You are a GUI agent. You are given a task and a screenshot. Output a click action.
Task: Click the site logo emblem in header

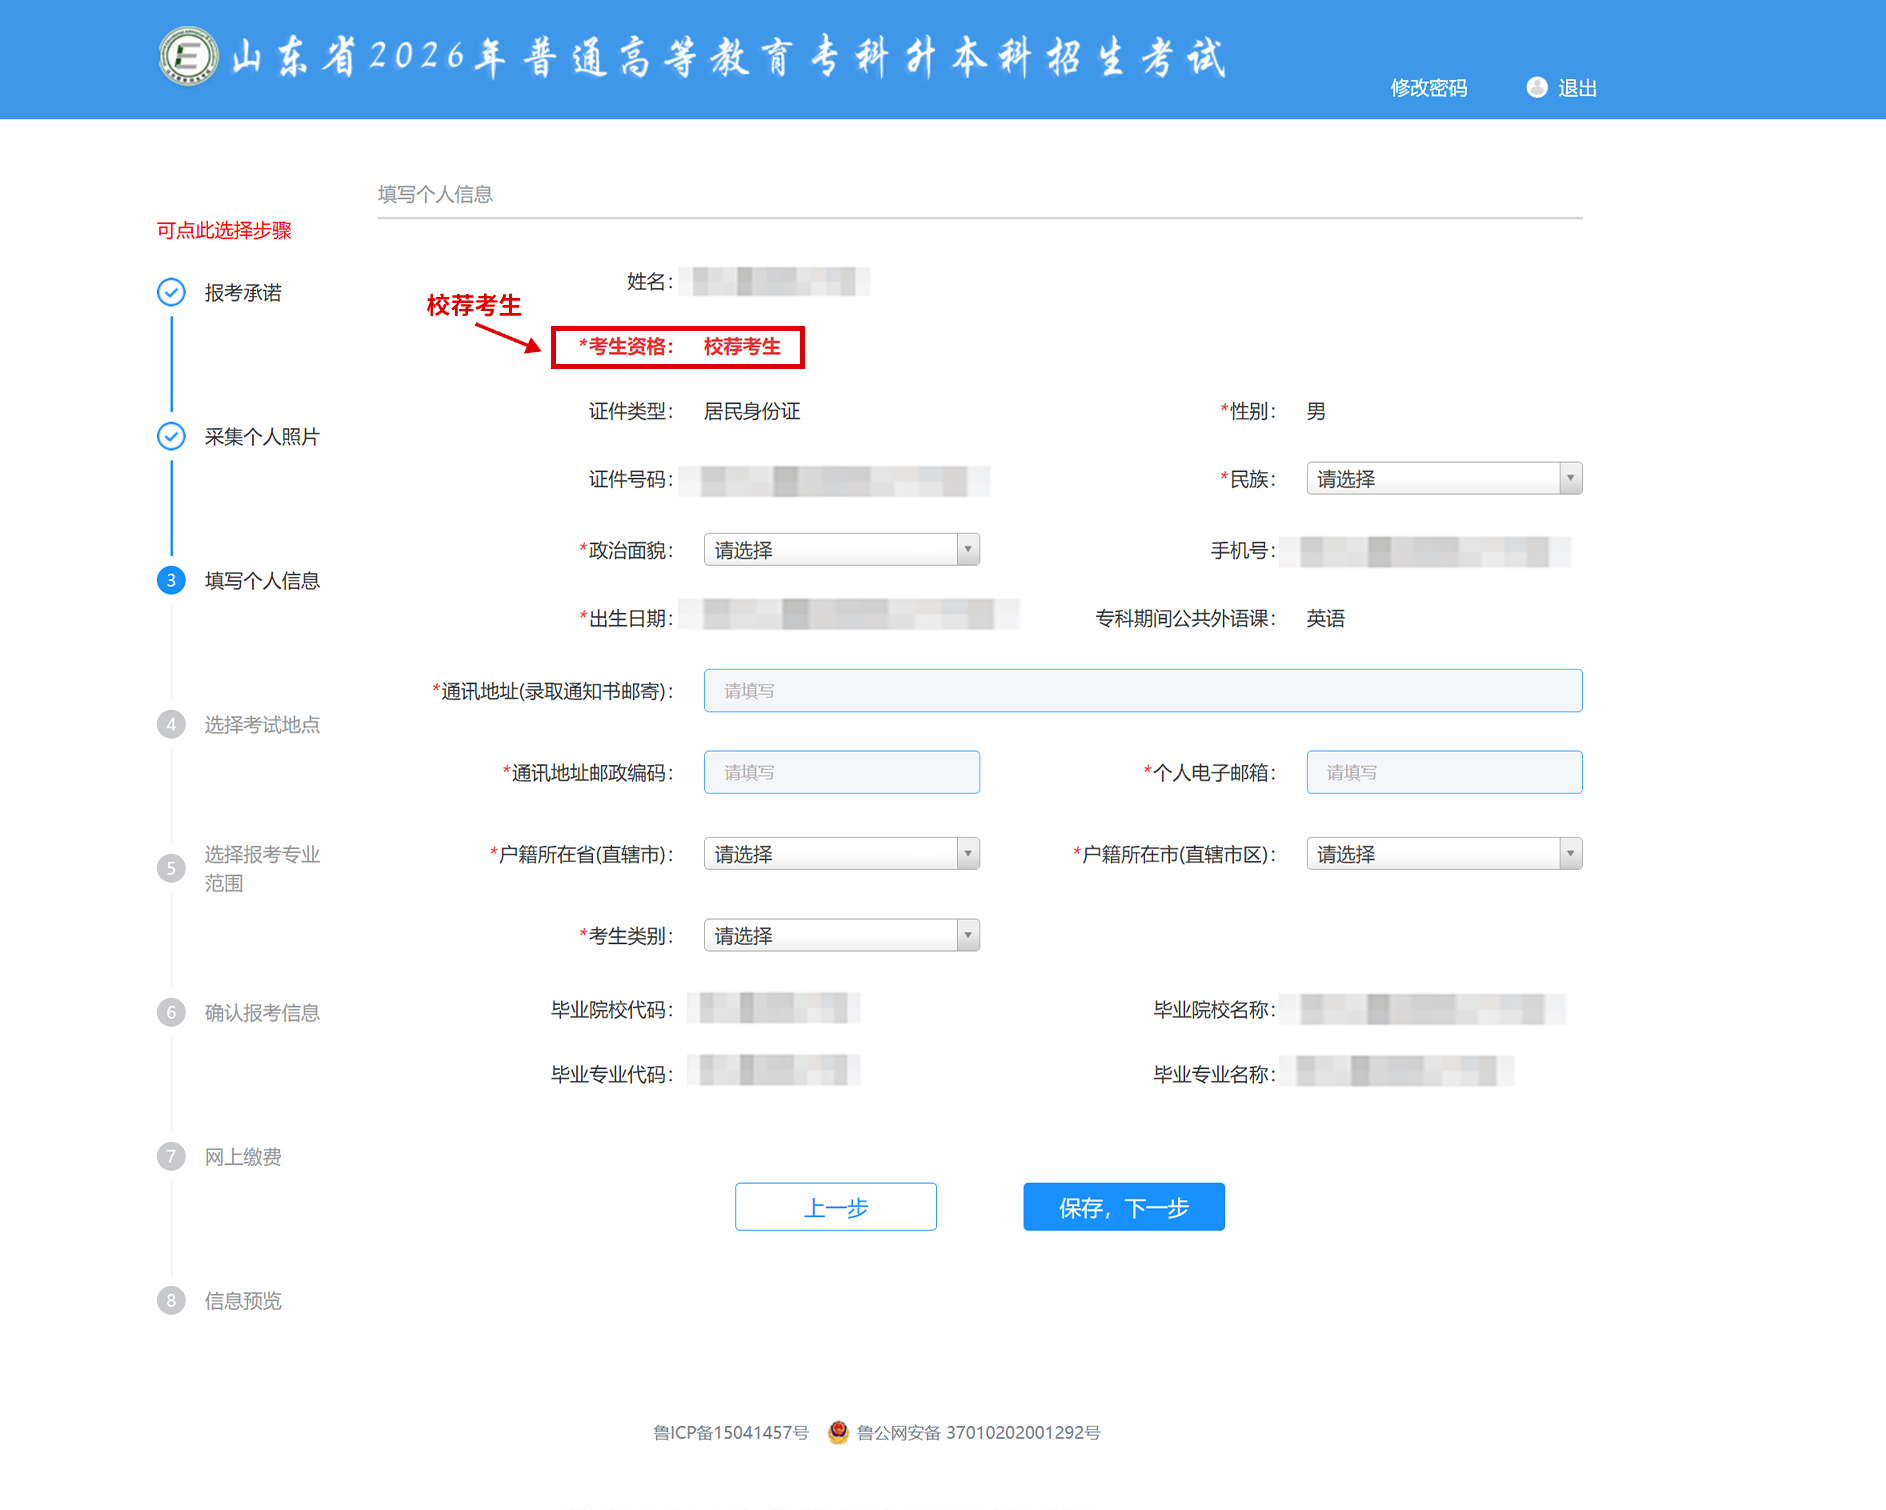tap(188, 56)
